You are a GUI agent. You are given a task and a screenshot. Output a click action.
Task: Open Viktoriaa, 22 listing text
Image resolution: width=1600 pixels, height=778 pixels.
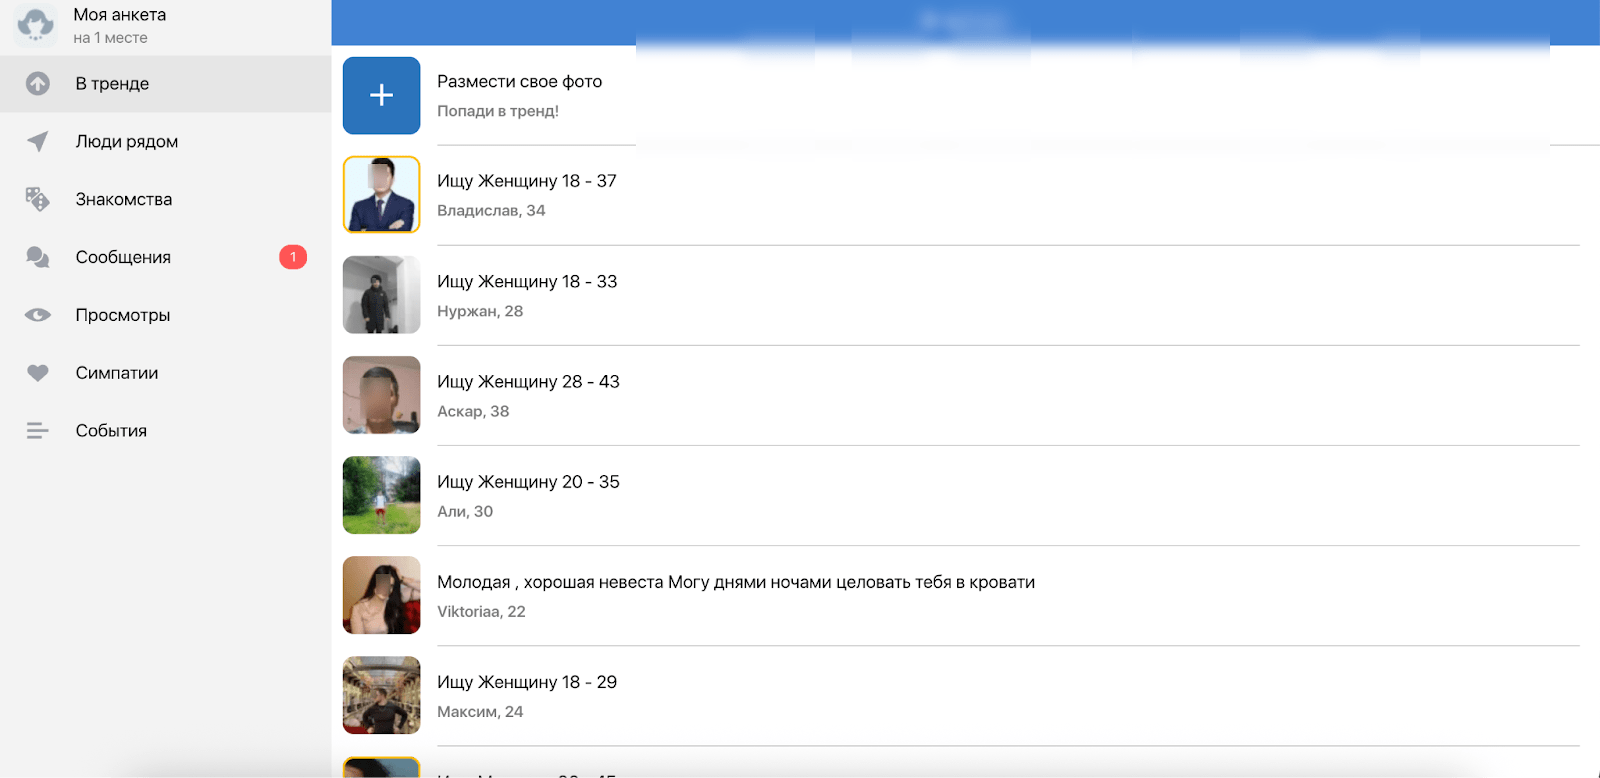735,583
